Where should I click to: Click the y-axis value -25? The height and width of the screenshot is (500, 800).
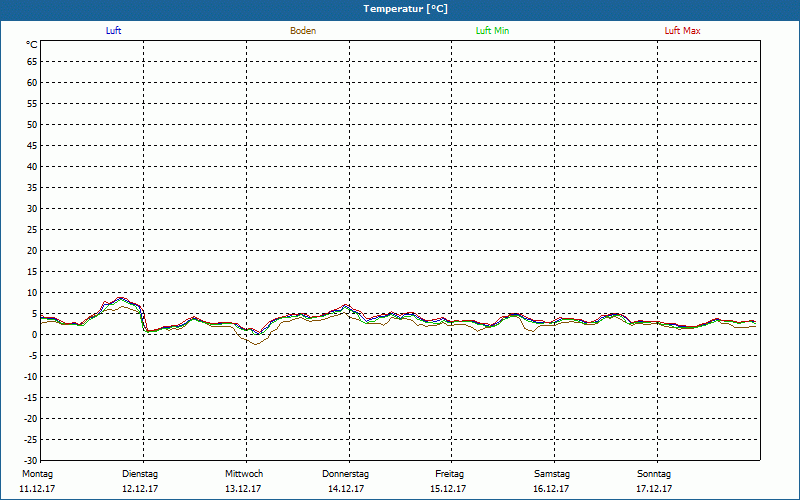click(x=31, y=440)
